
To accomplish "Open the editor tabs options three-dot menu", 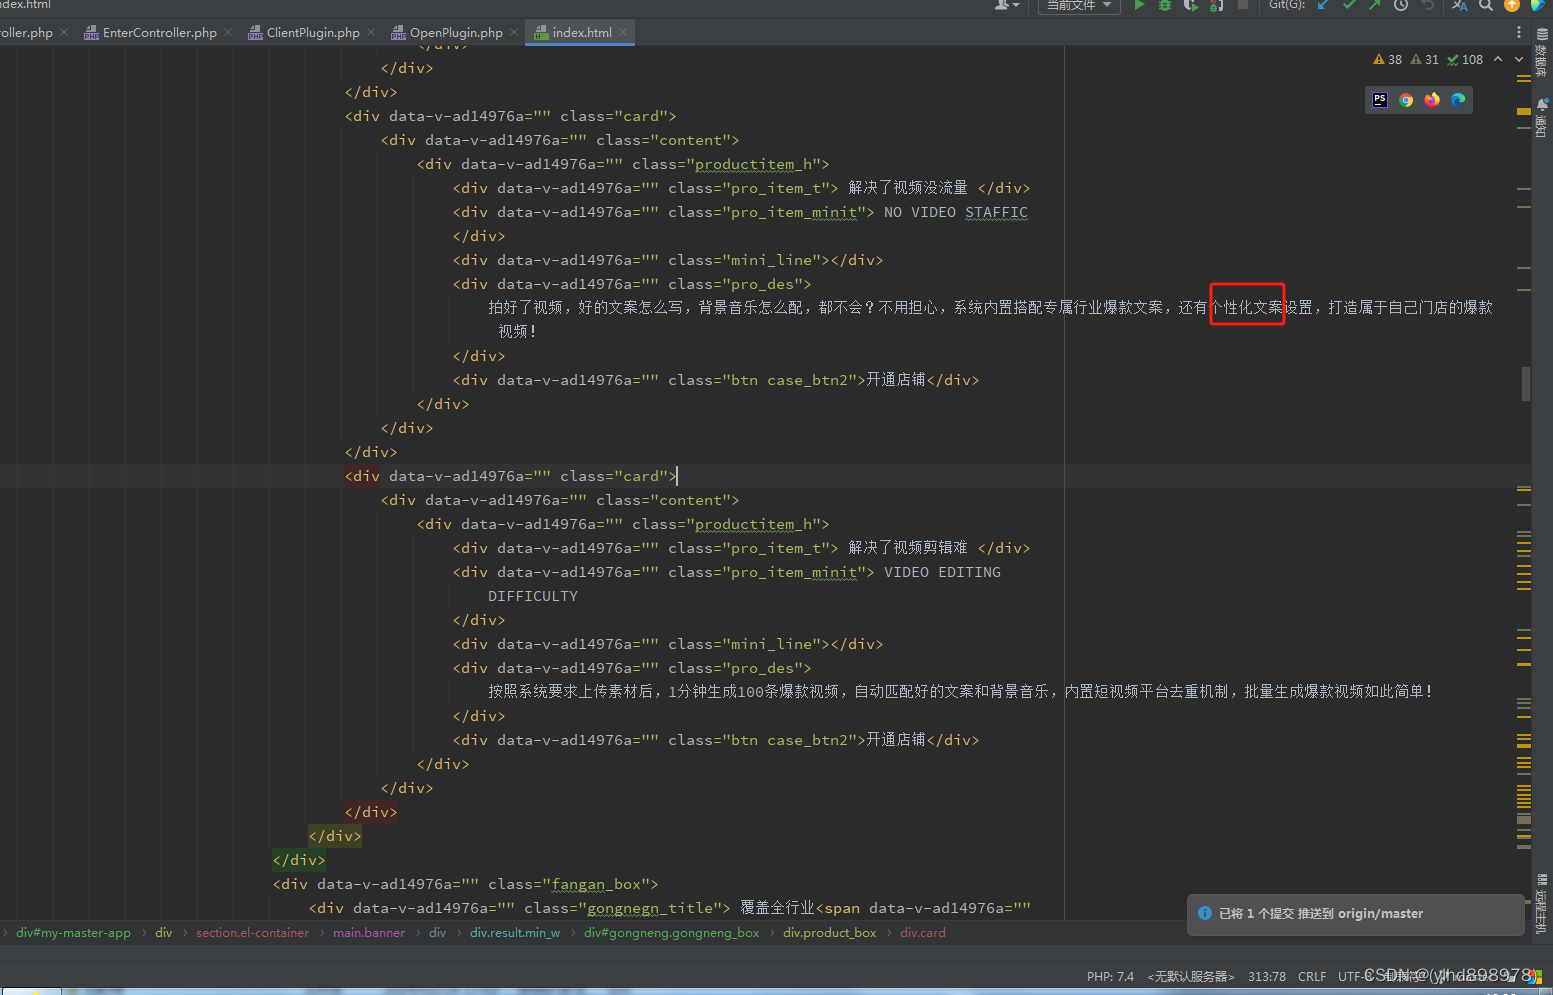I will [x=1519, y=32].
